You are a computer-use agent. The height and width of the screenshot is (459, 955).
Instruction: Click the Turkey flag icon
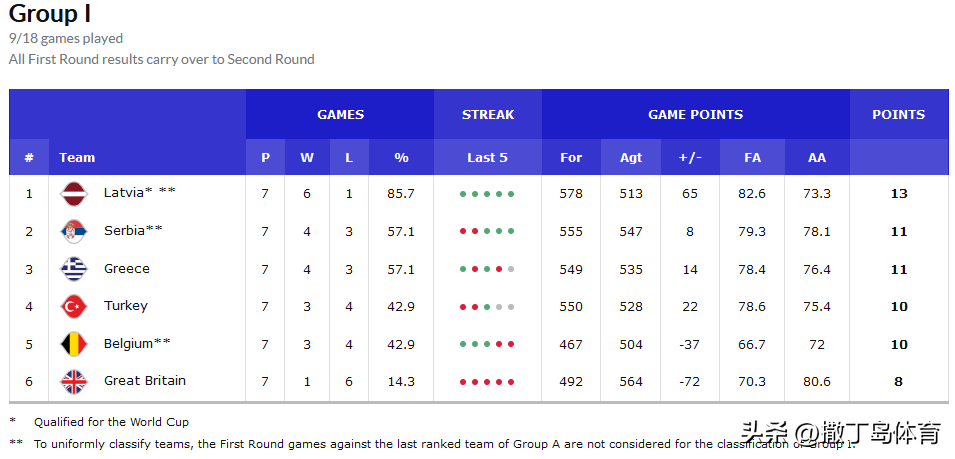(75, 306)
